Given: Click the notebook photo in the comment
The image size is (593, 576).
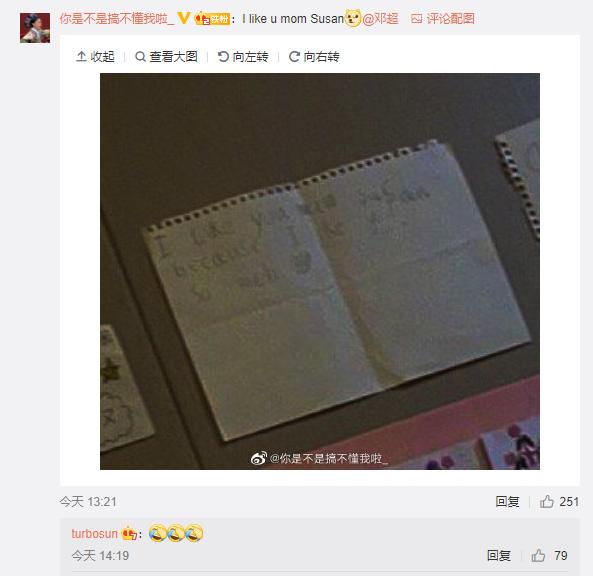Looking at the screenshot, I should coord(320,271).
